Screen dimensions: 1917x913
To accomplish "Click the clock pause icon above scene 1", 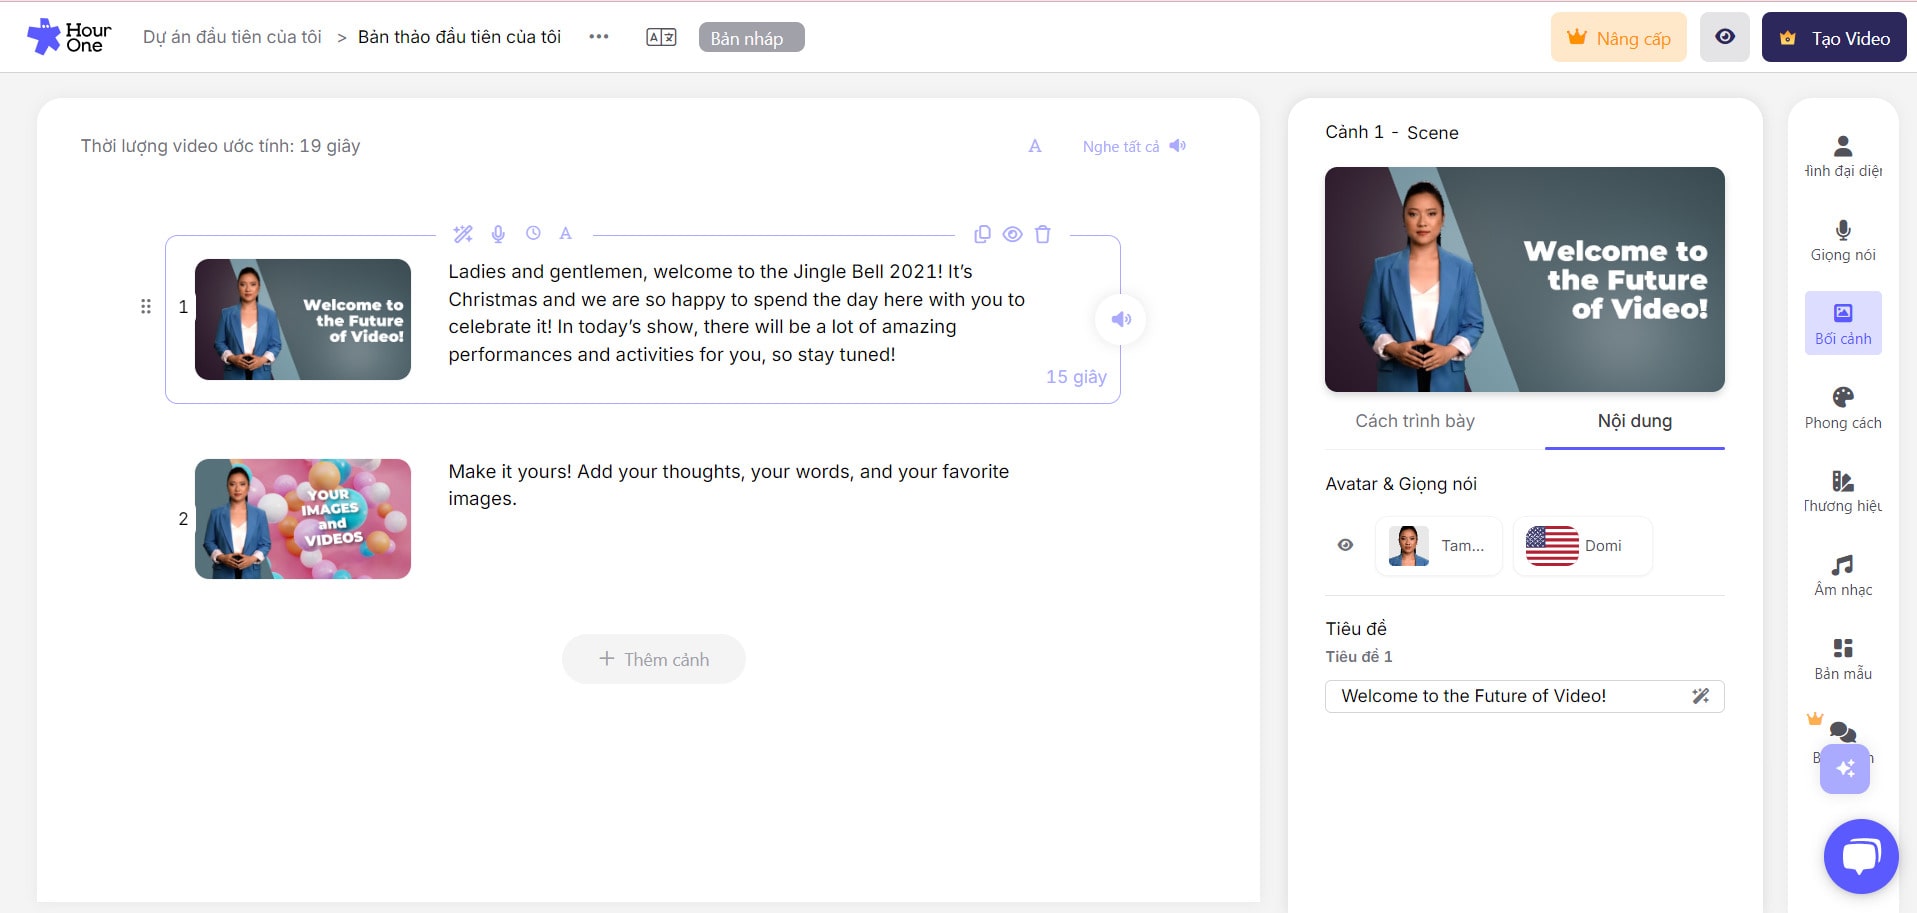I will 533,233.
